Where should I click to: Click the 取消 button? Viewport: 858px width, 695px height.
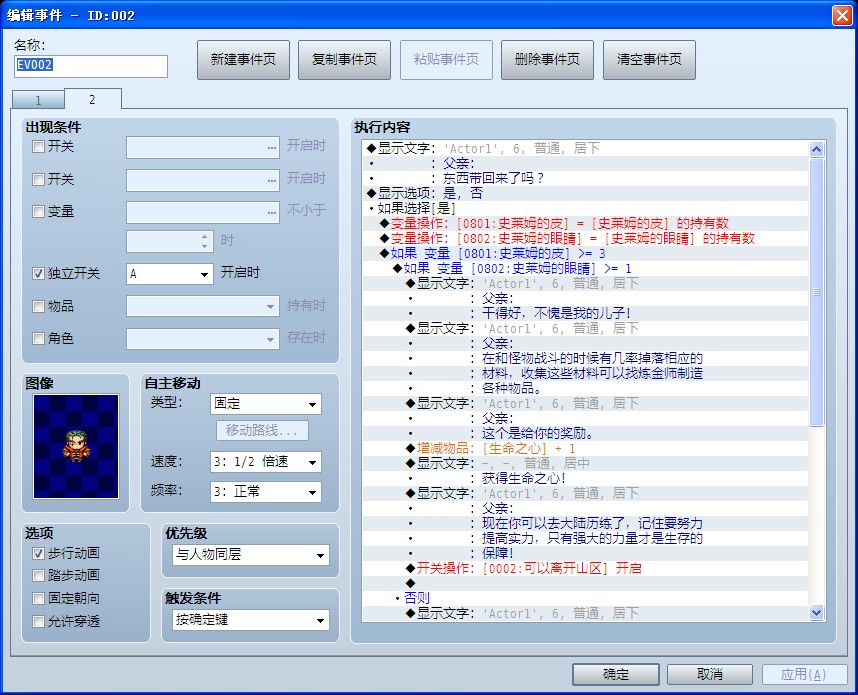click(710, 674)
